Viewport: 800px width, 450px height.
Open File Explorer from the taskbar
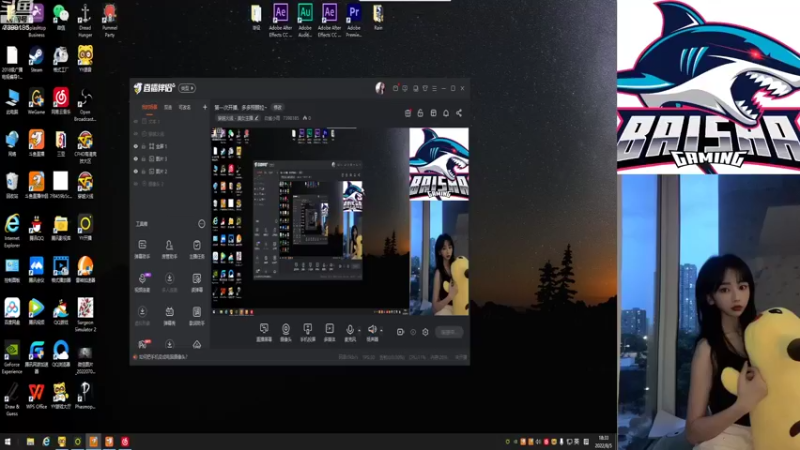[x=31, y=441]
